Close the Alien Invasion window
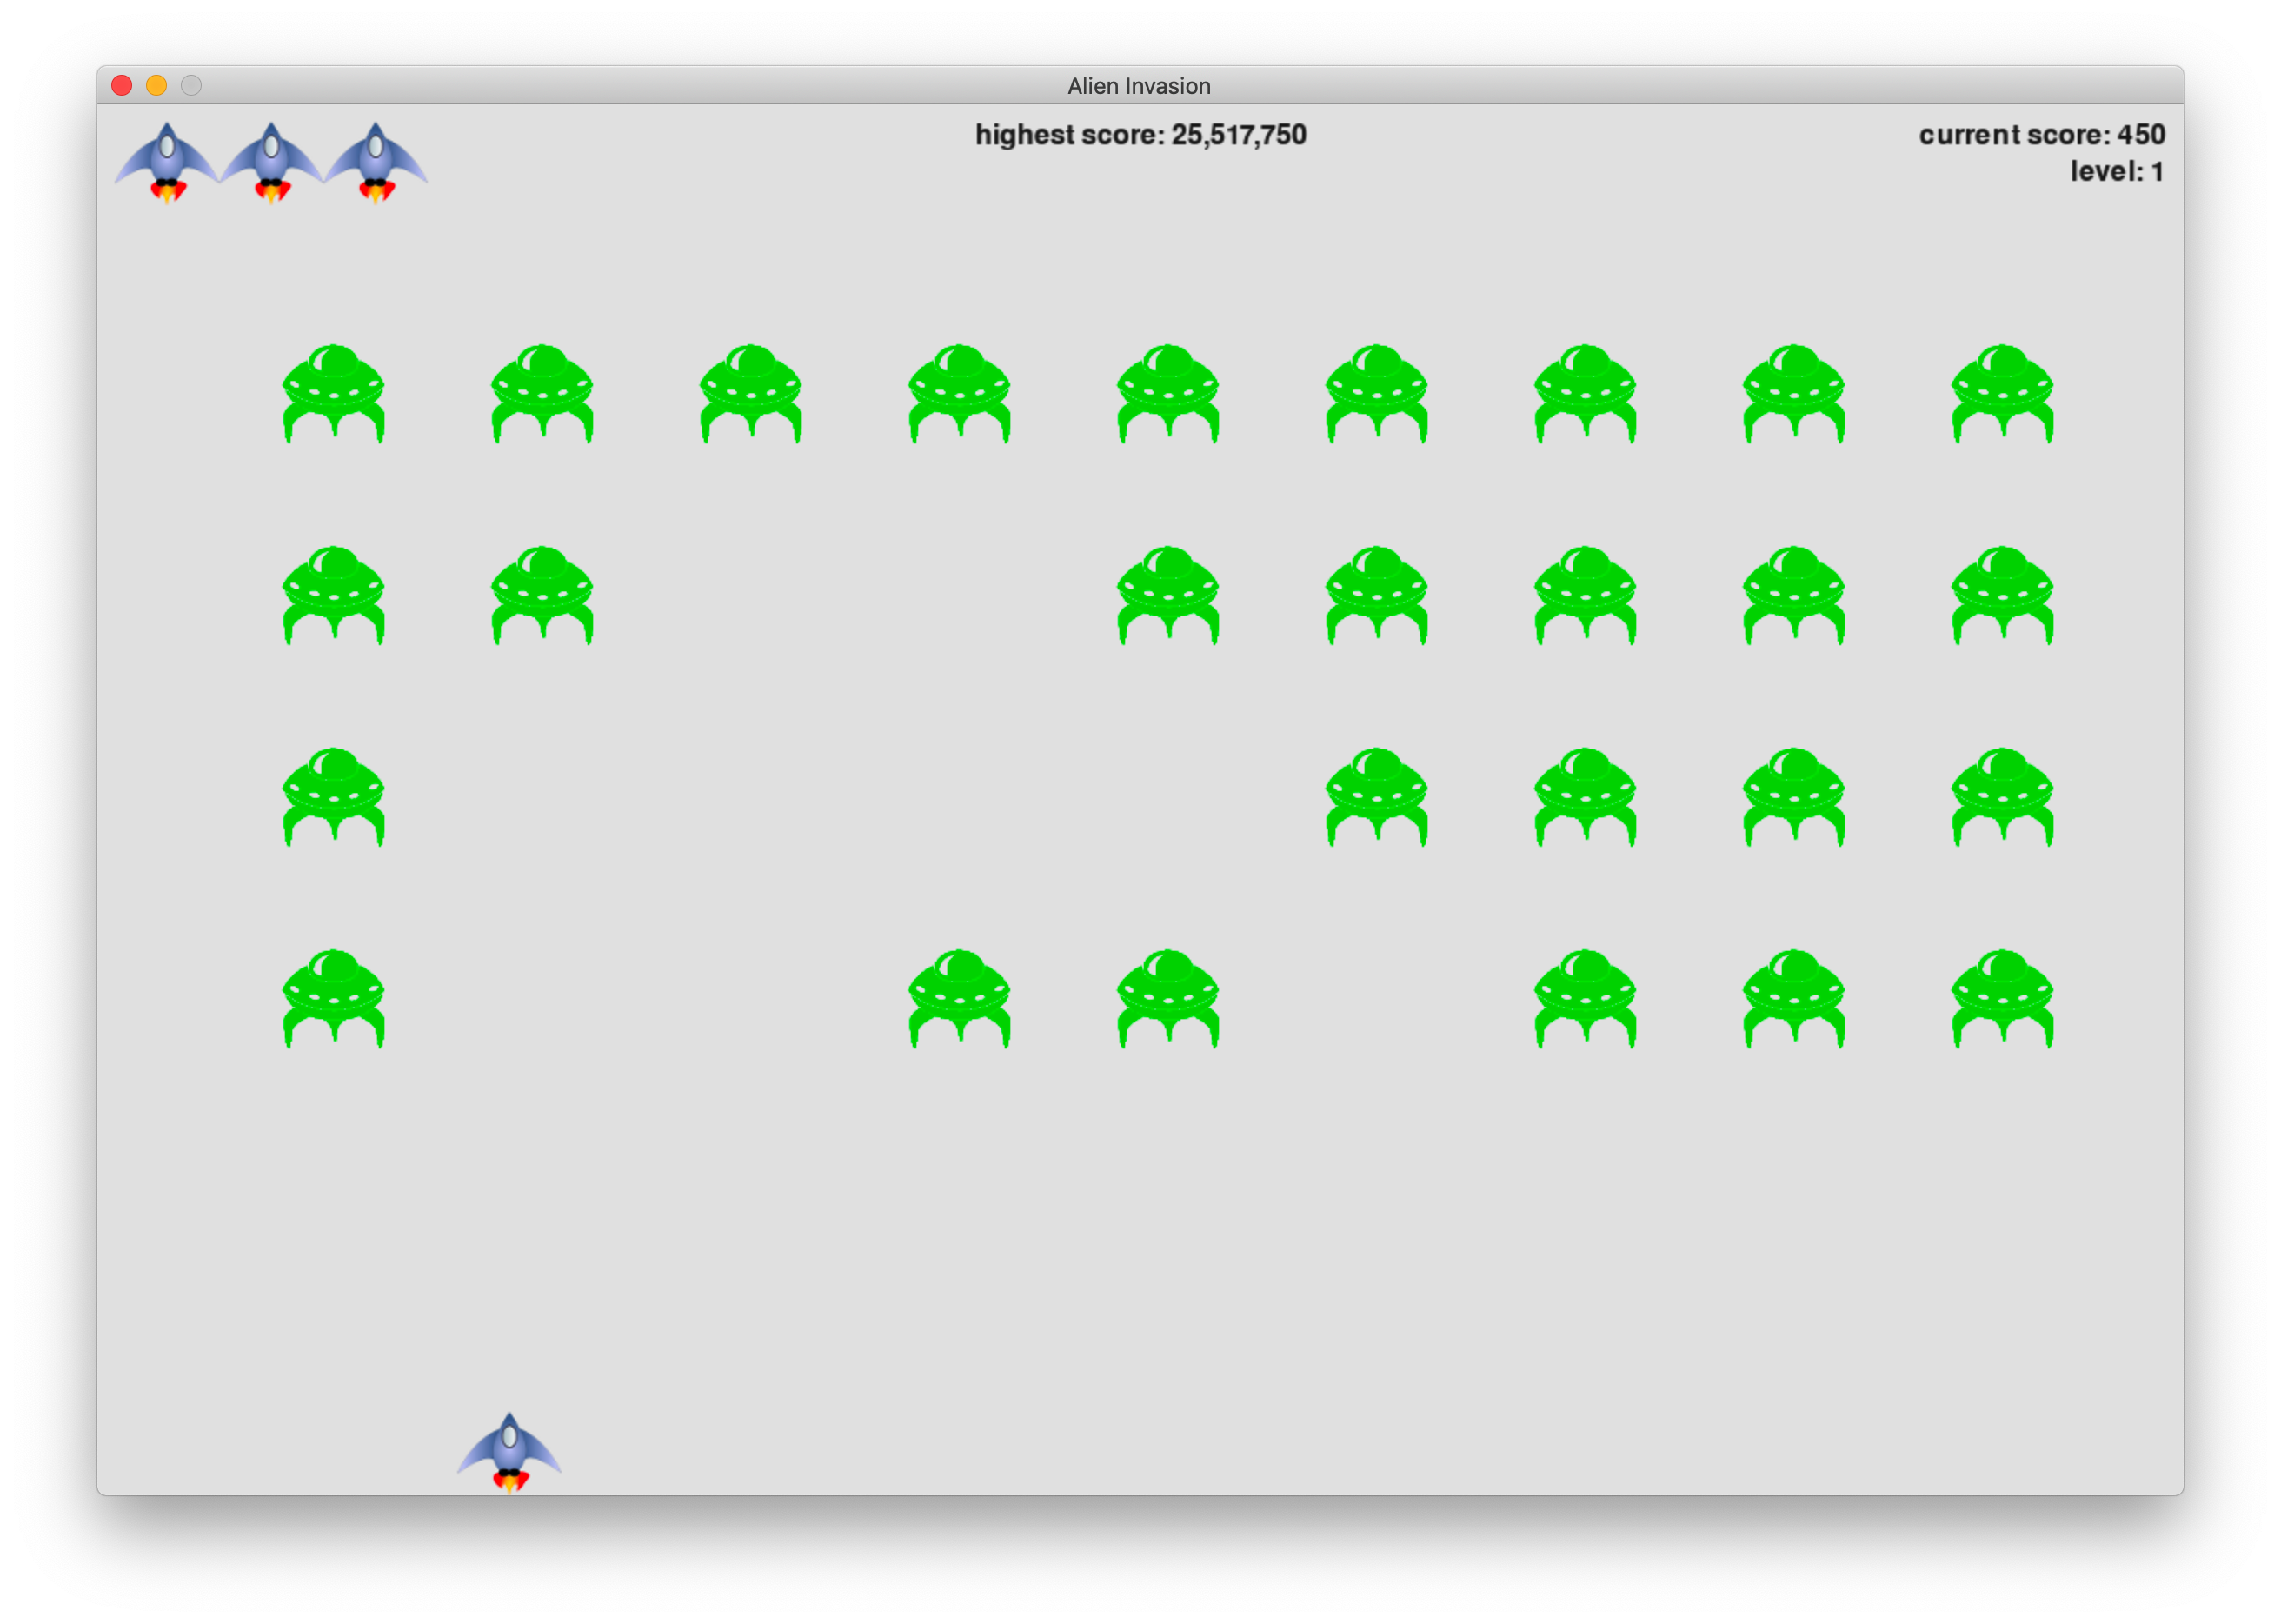The width and height of the screenshot is (2281, 1624). pyautogui.click(x=122, y=86)
